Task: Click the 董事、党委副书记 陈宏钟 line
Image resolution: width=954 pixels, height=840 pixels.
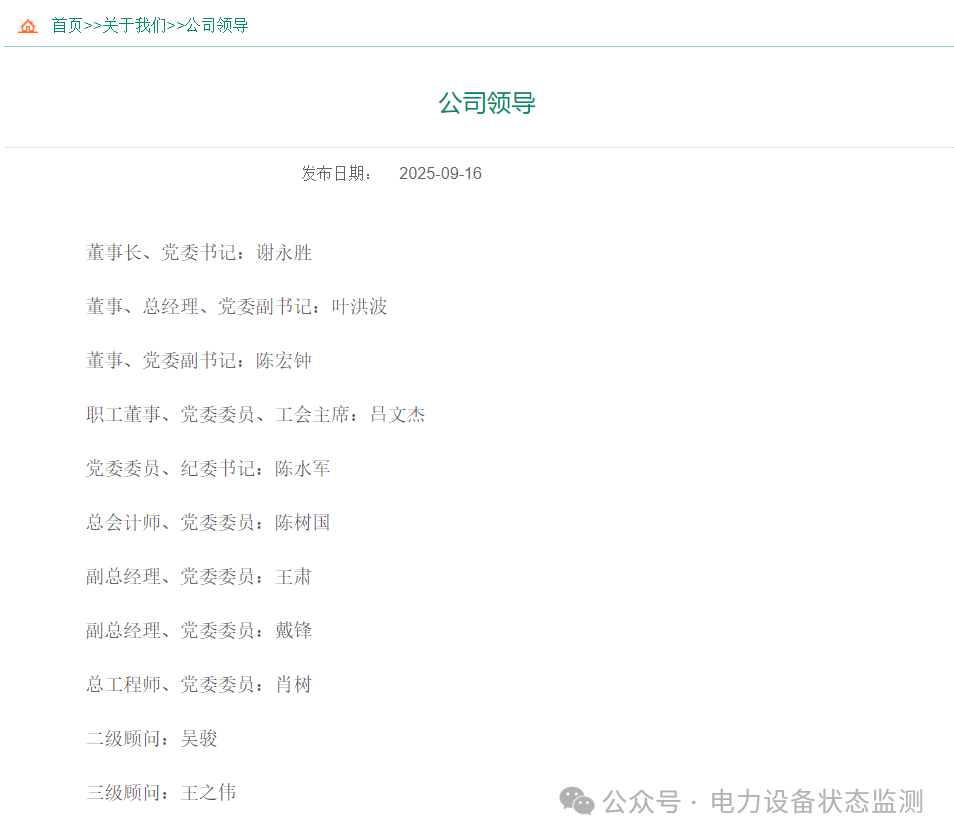Action: pos(199,361)
